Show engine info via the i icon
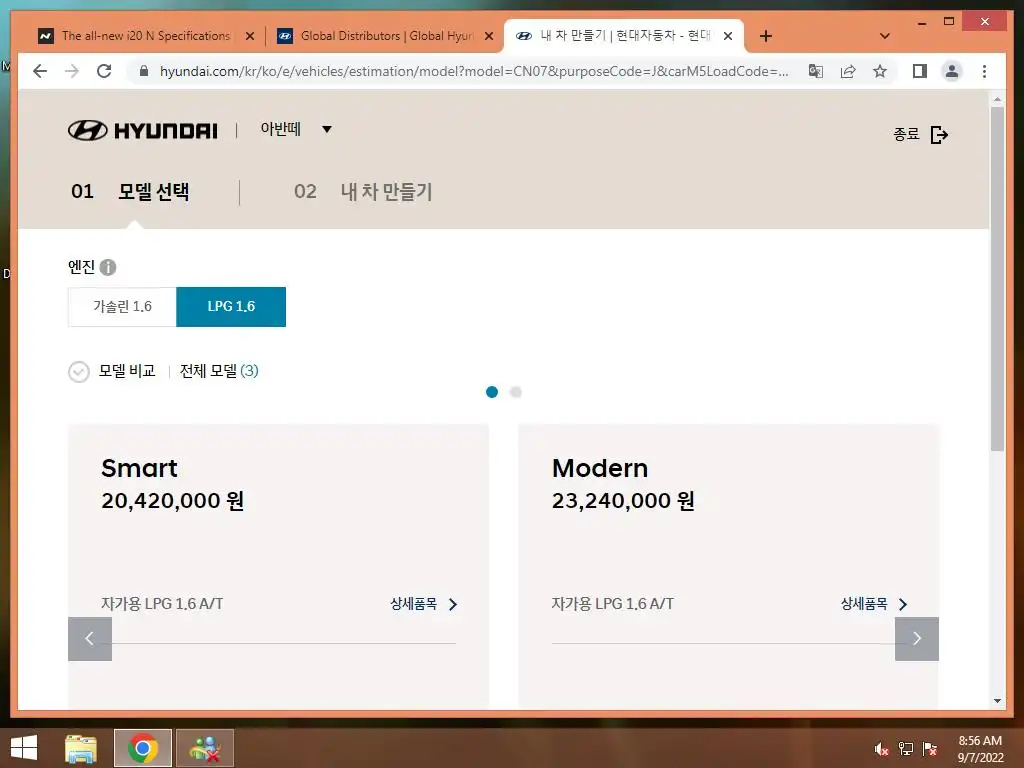 point(108,267)
